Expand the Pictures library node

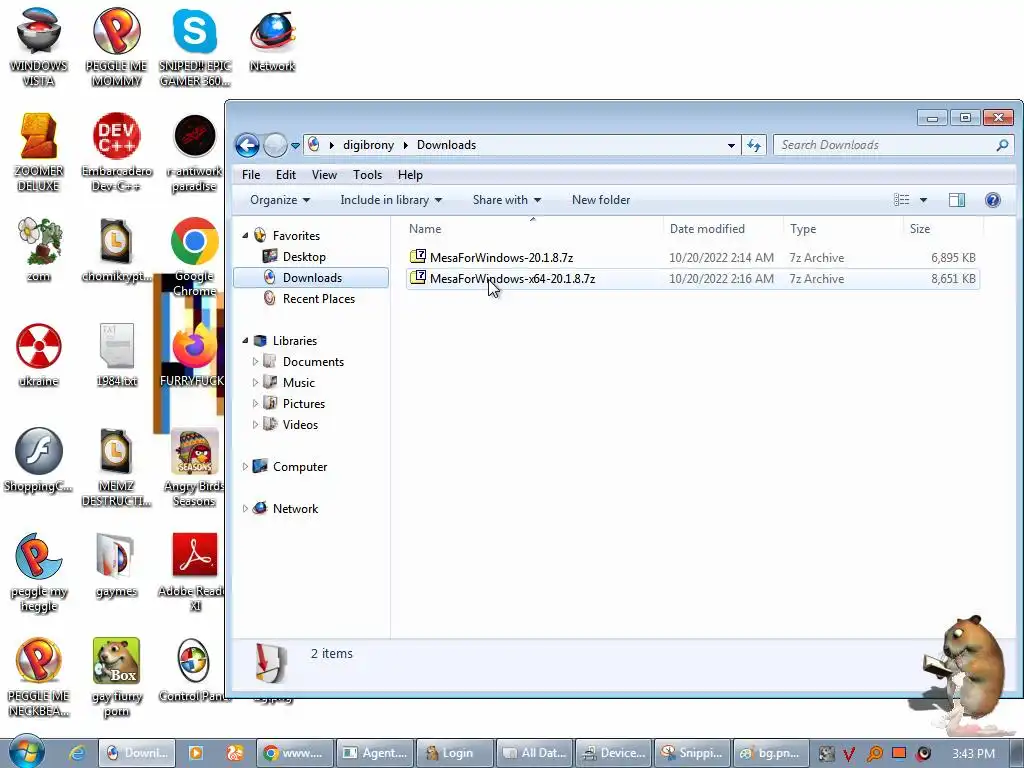coord(255,403)
